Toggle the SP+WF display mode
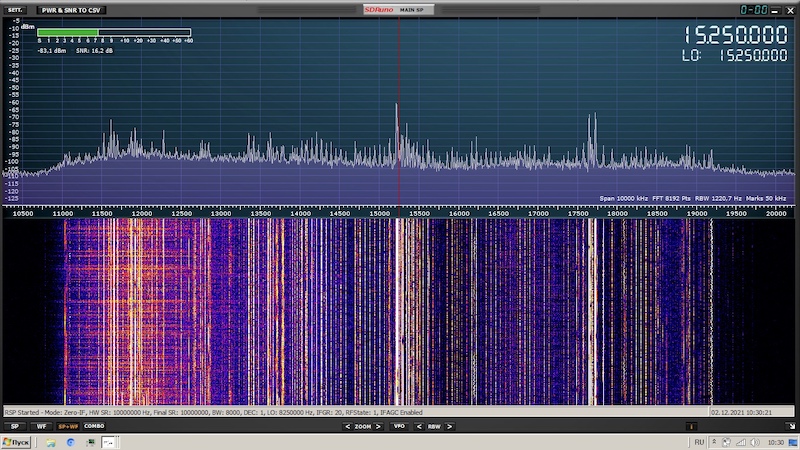Screen dimensions: 800x450 [68, 426]
